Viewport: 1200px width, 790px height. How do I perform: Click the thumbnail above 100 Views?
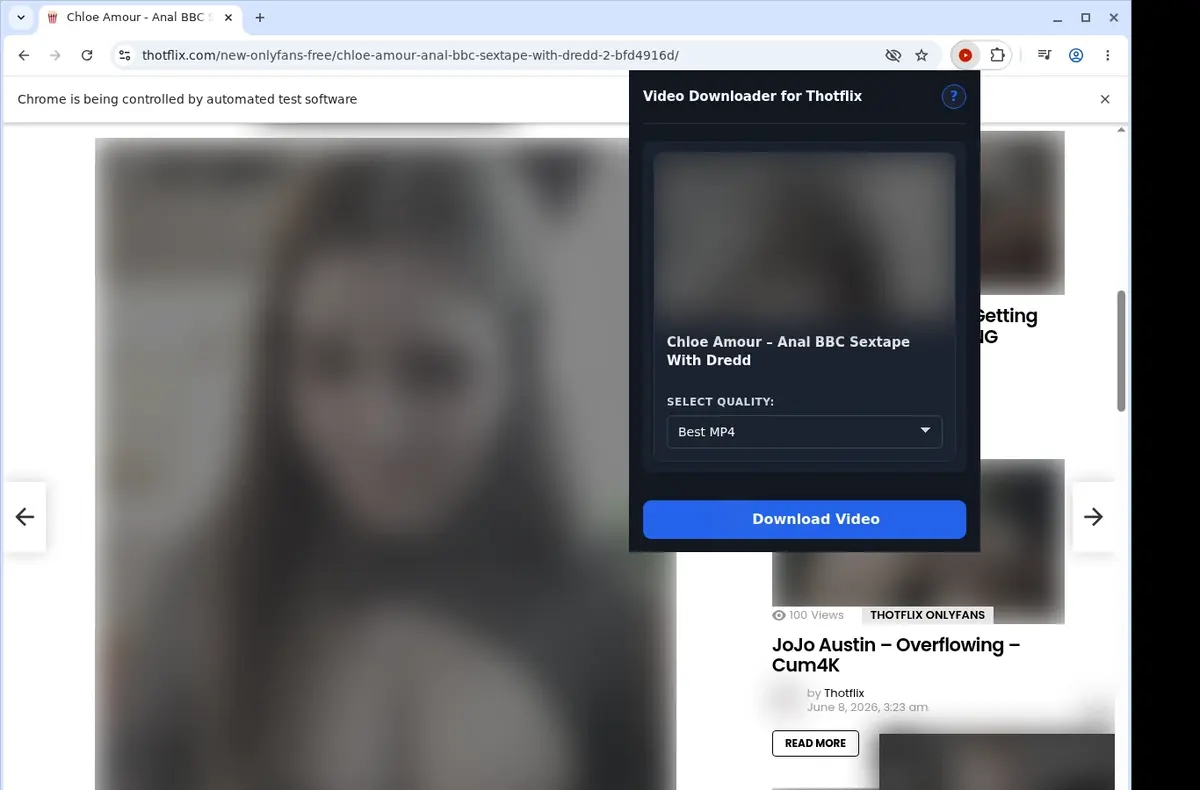coord(918,580)
